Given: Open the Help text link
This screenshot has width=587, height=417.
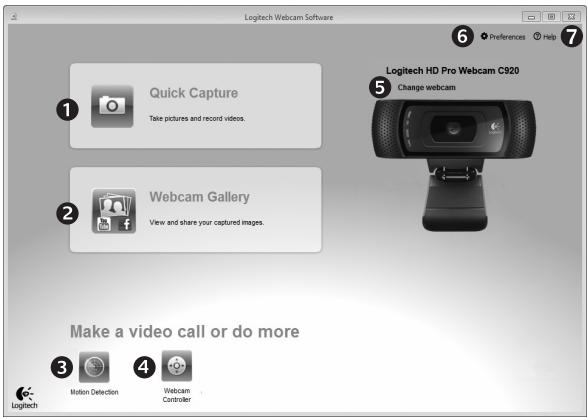Looking at the screenshot, I should (x=549, y=37).
